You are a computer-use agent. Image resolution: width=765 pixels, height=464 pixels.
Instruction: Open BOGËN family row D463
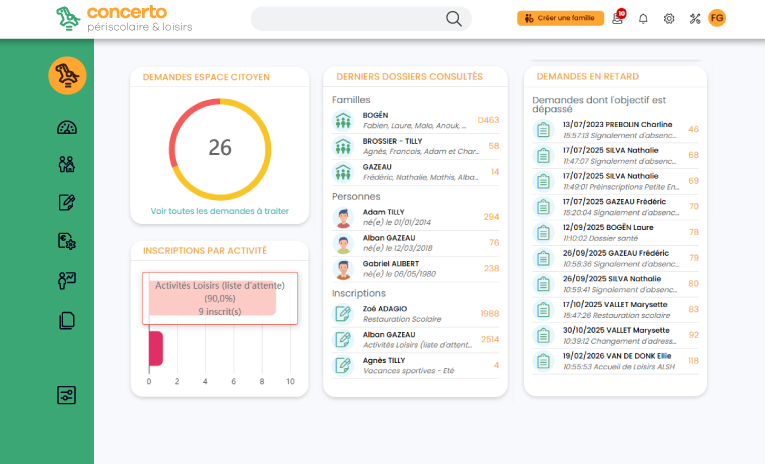pyautogui.click(x=415, y=121)
